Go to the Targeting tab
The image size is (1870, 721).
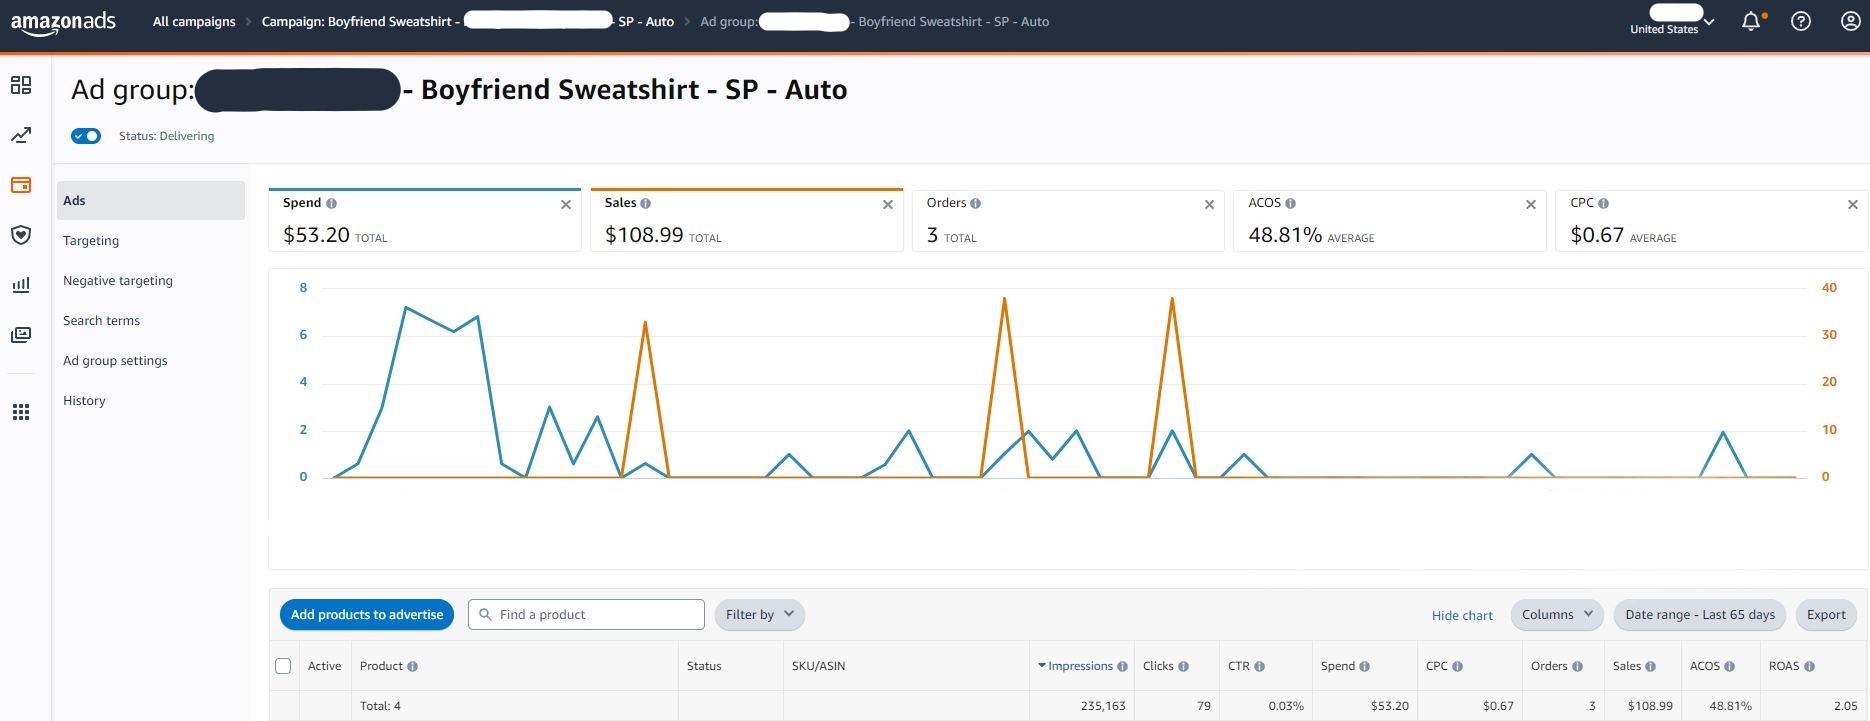pyautogui.click(x=91, y=241)
